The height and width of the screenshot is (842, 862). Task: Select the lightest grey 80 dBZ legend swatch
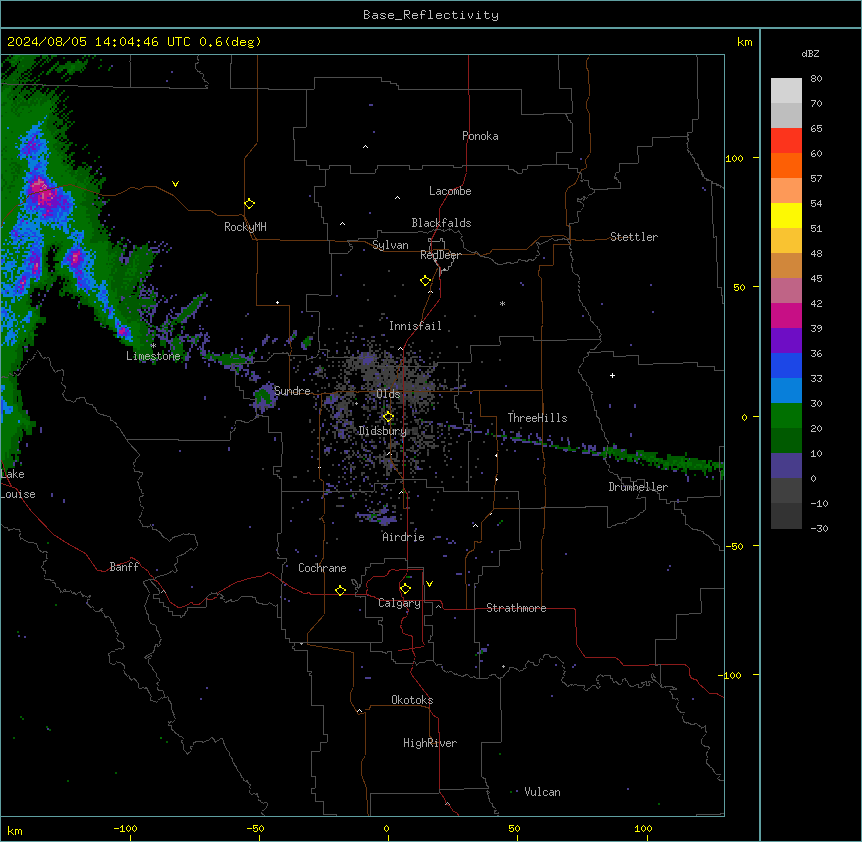coord(786,91)
